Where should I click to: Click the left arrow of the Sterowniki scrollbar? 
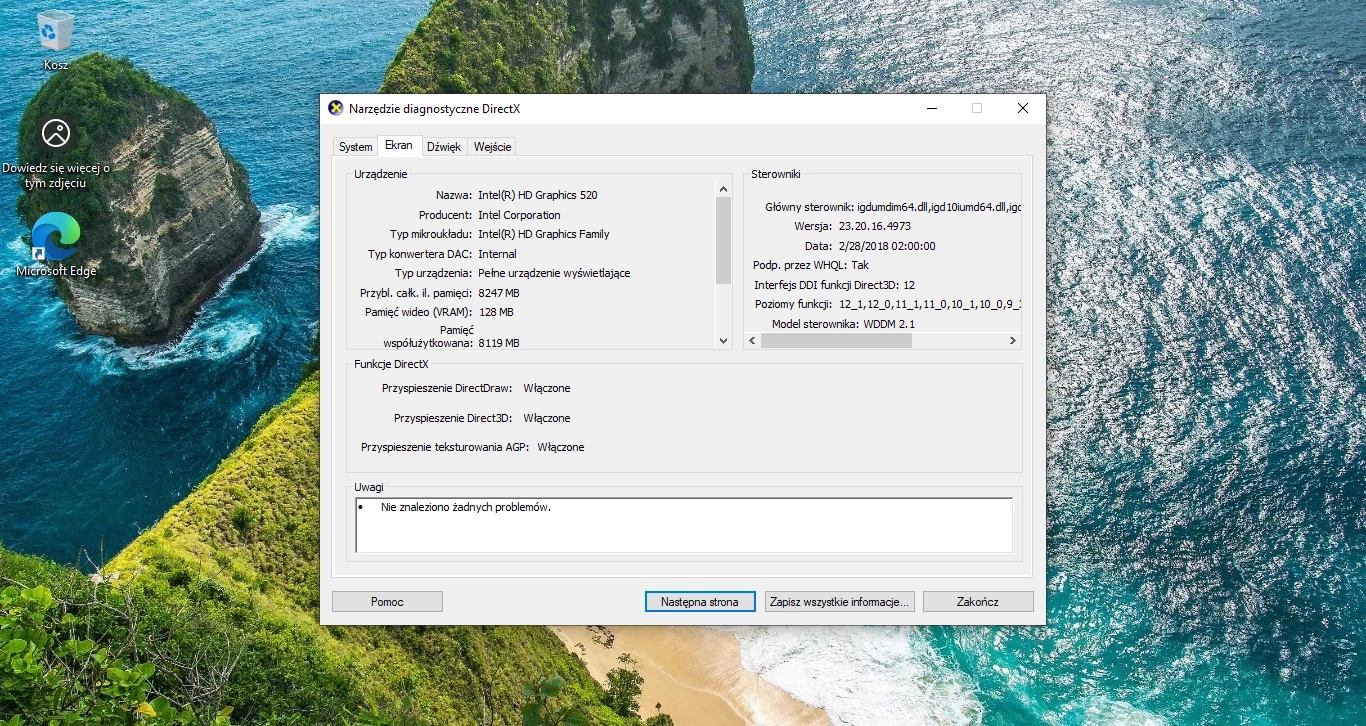[x=752, y=341]
